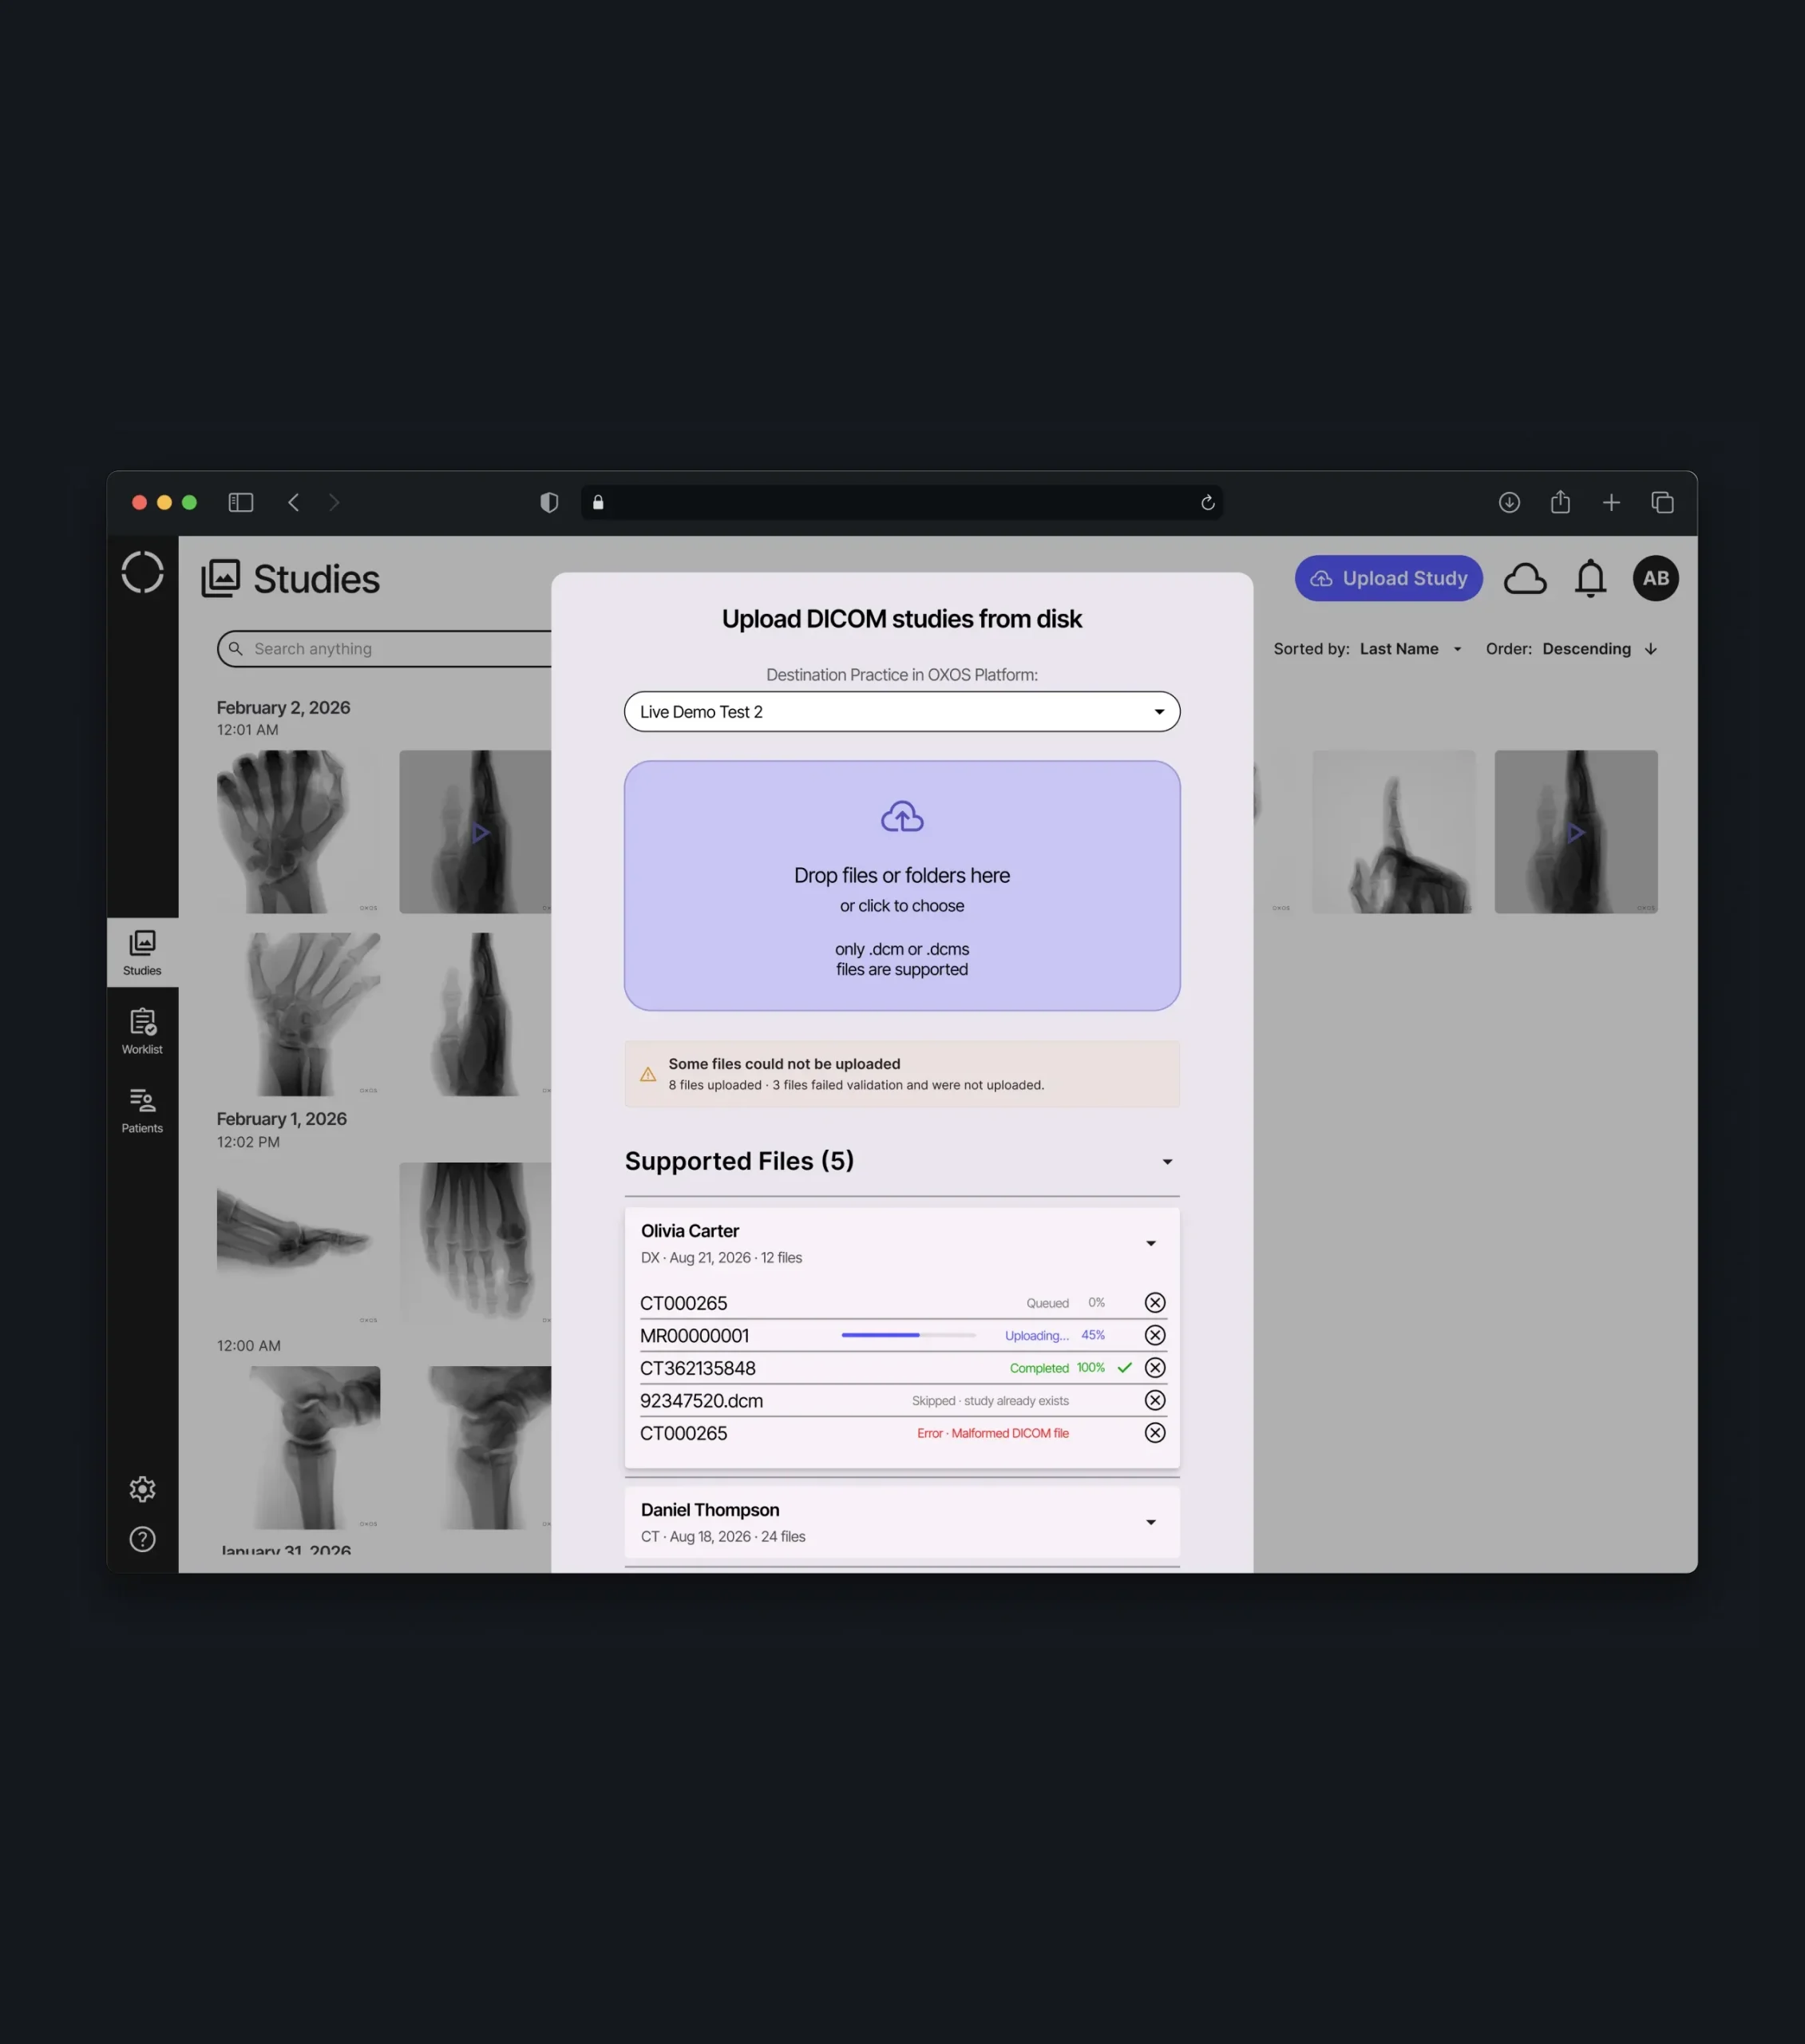Click the green checkmark on CT362135848

point(1124,1368)
